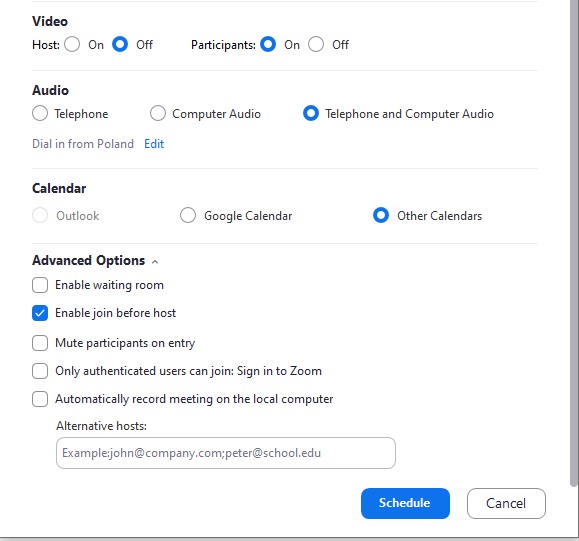The image size is (579, 541).
Task: Select Telephone and Computer Audio
Action: (x=311, y=113)
